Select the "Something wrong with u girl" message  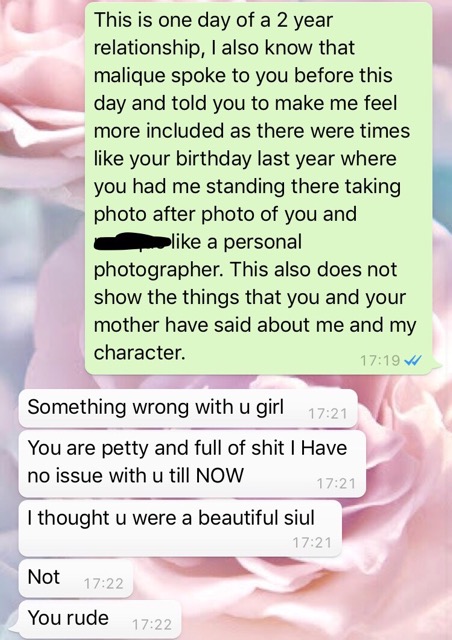tap(188, 408)
